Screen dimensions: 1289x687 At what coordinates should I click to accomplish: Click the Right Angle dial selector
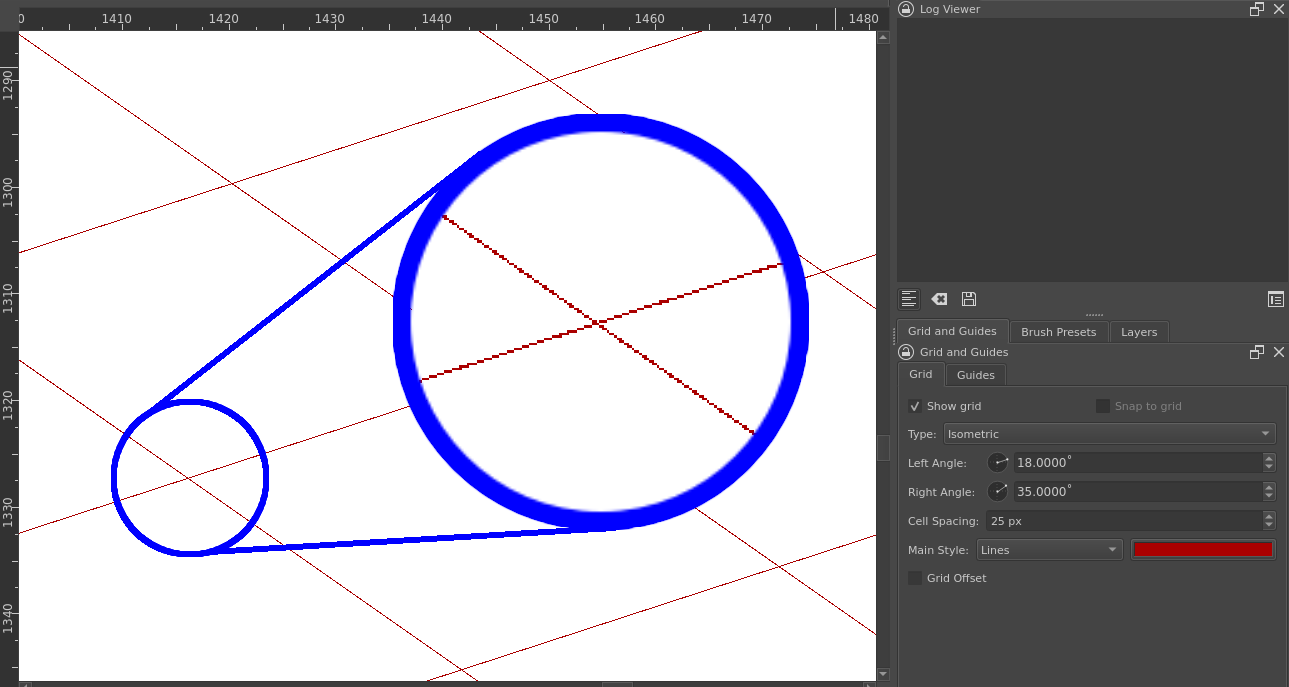click(998, 492)
